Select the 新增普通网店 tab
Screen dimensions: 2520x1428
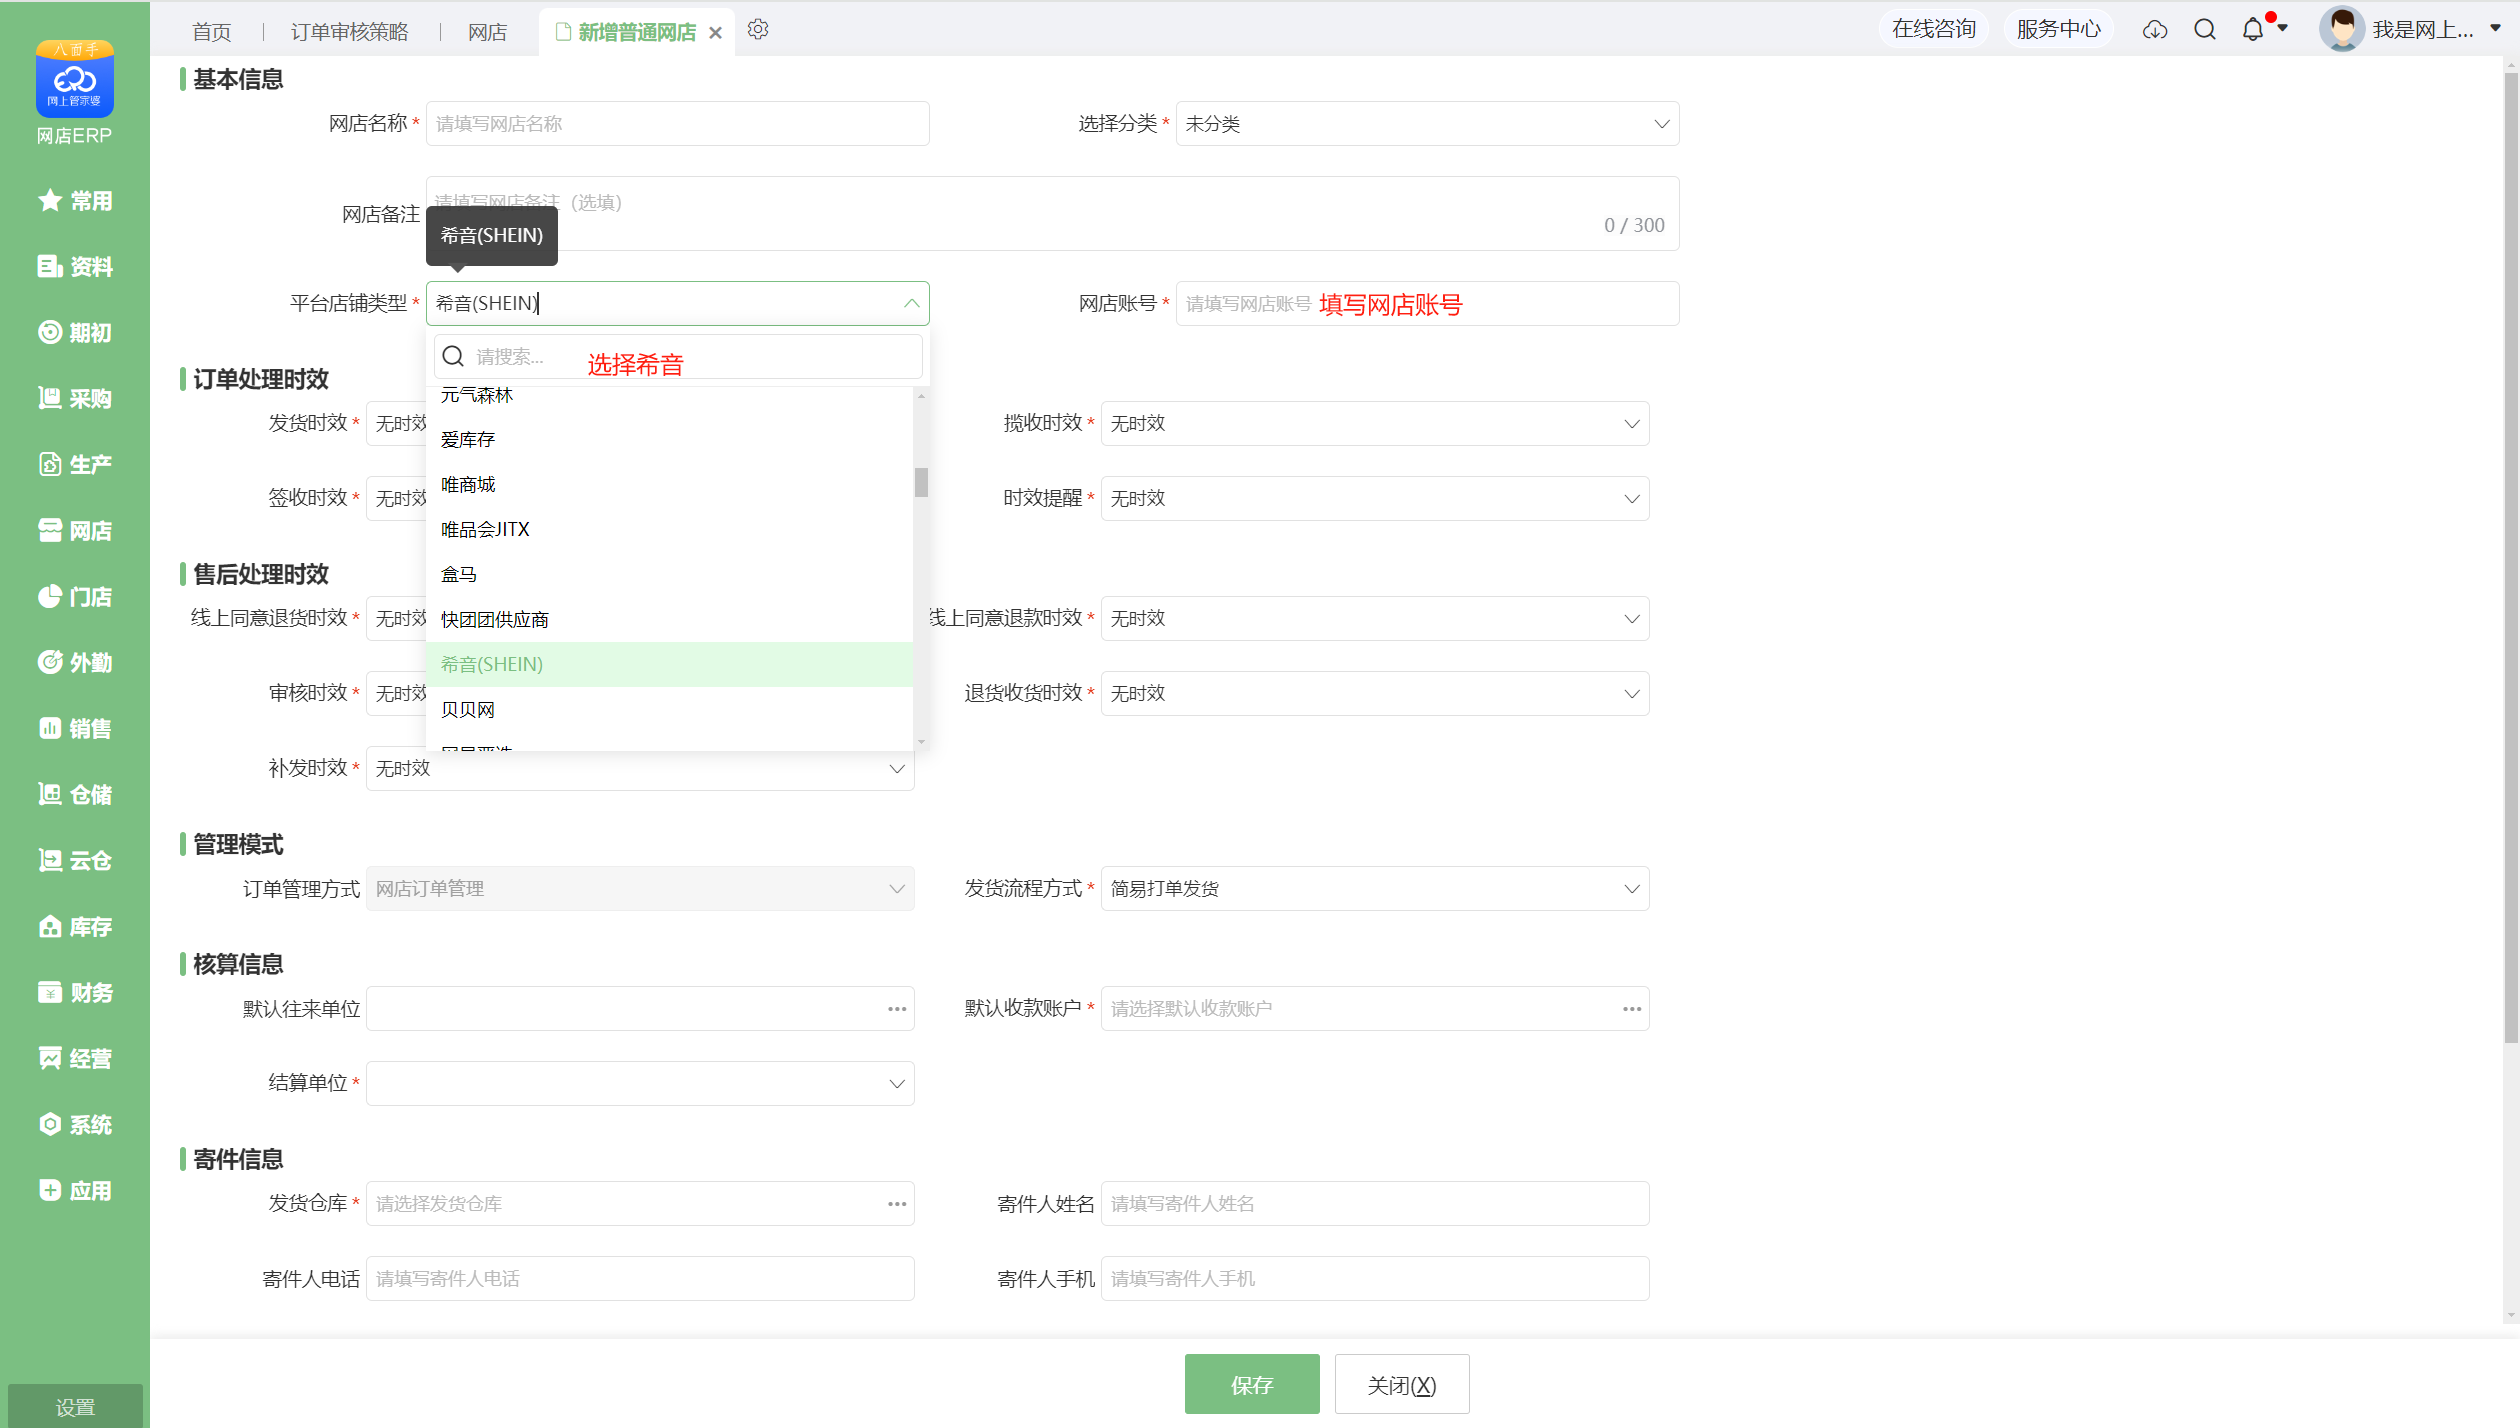pos(637,32)
